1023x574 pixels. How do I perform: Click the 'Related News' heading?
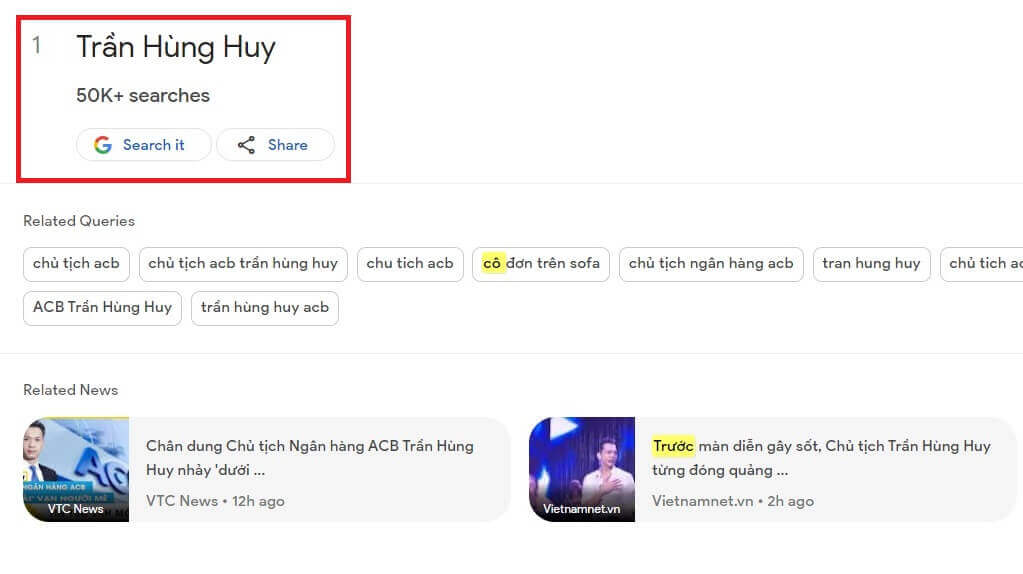(x=70, y=390)
